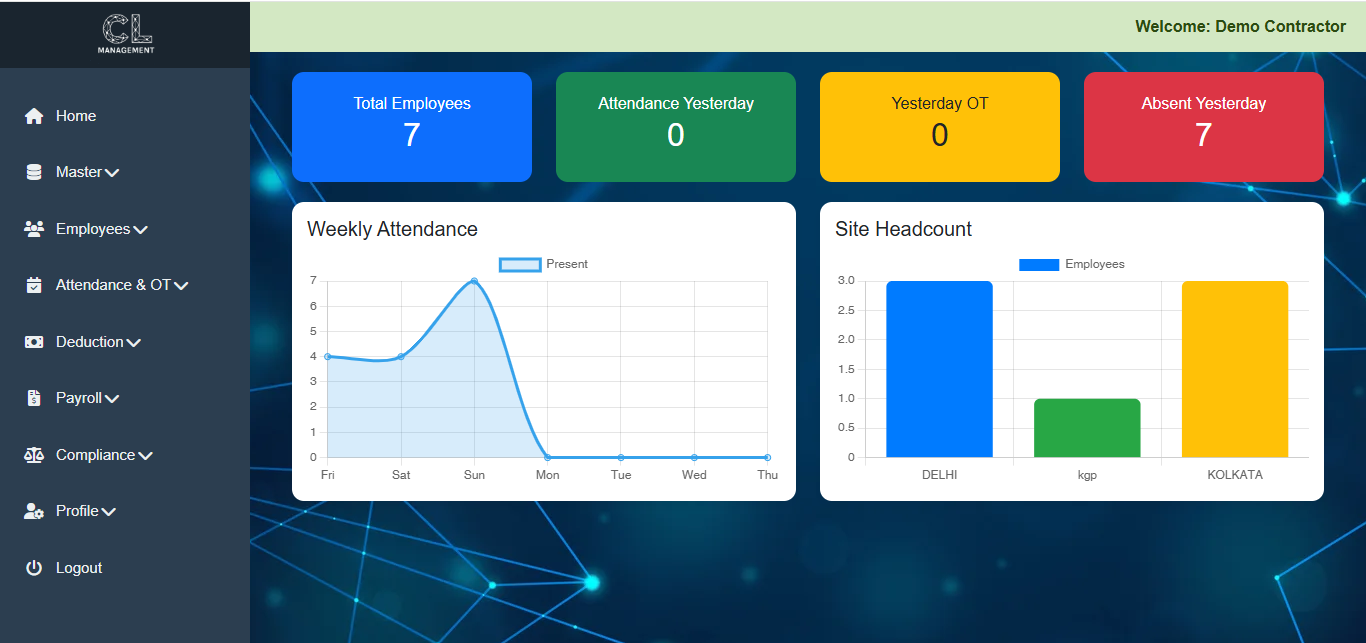Click the Profile user-gear icon
1366x643 pixels.
pos(34,511)
